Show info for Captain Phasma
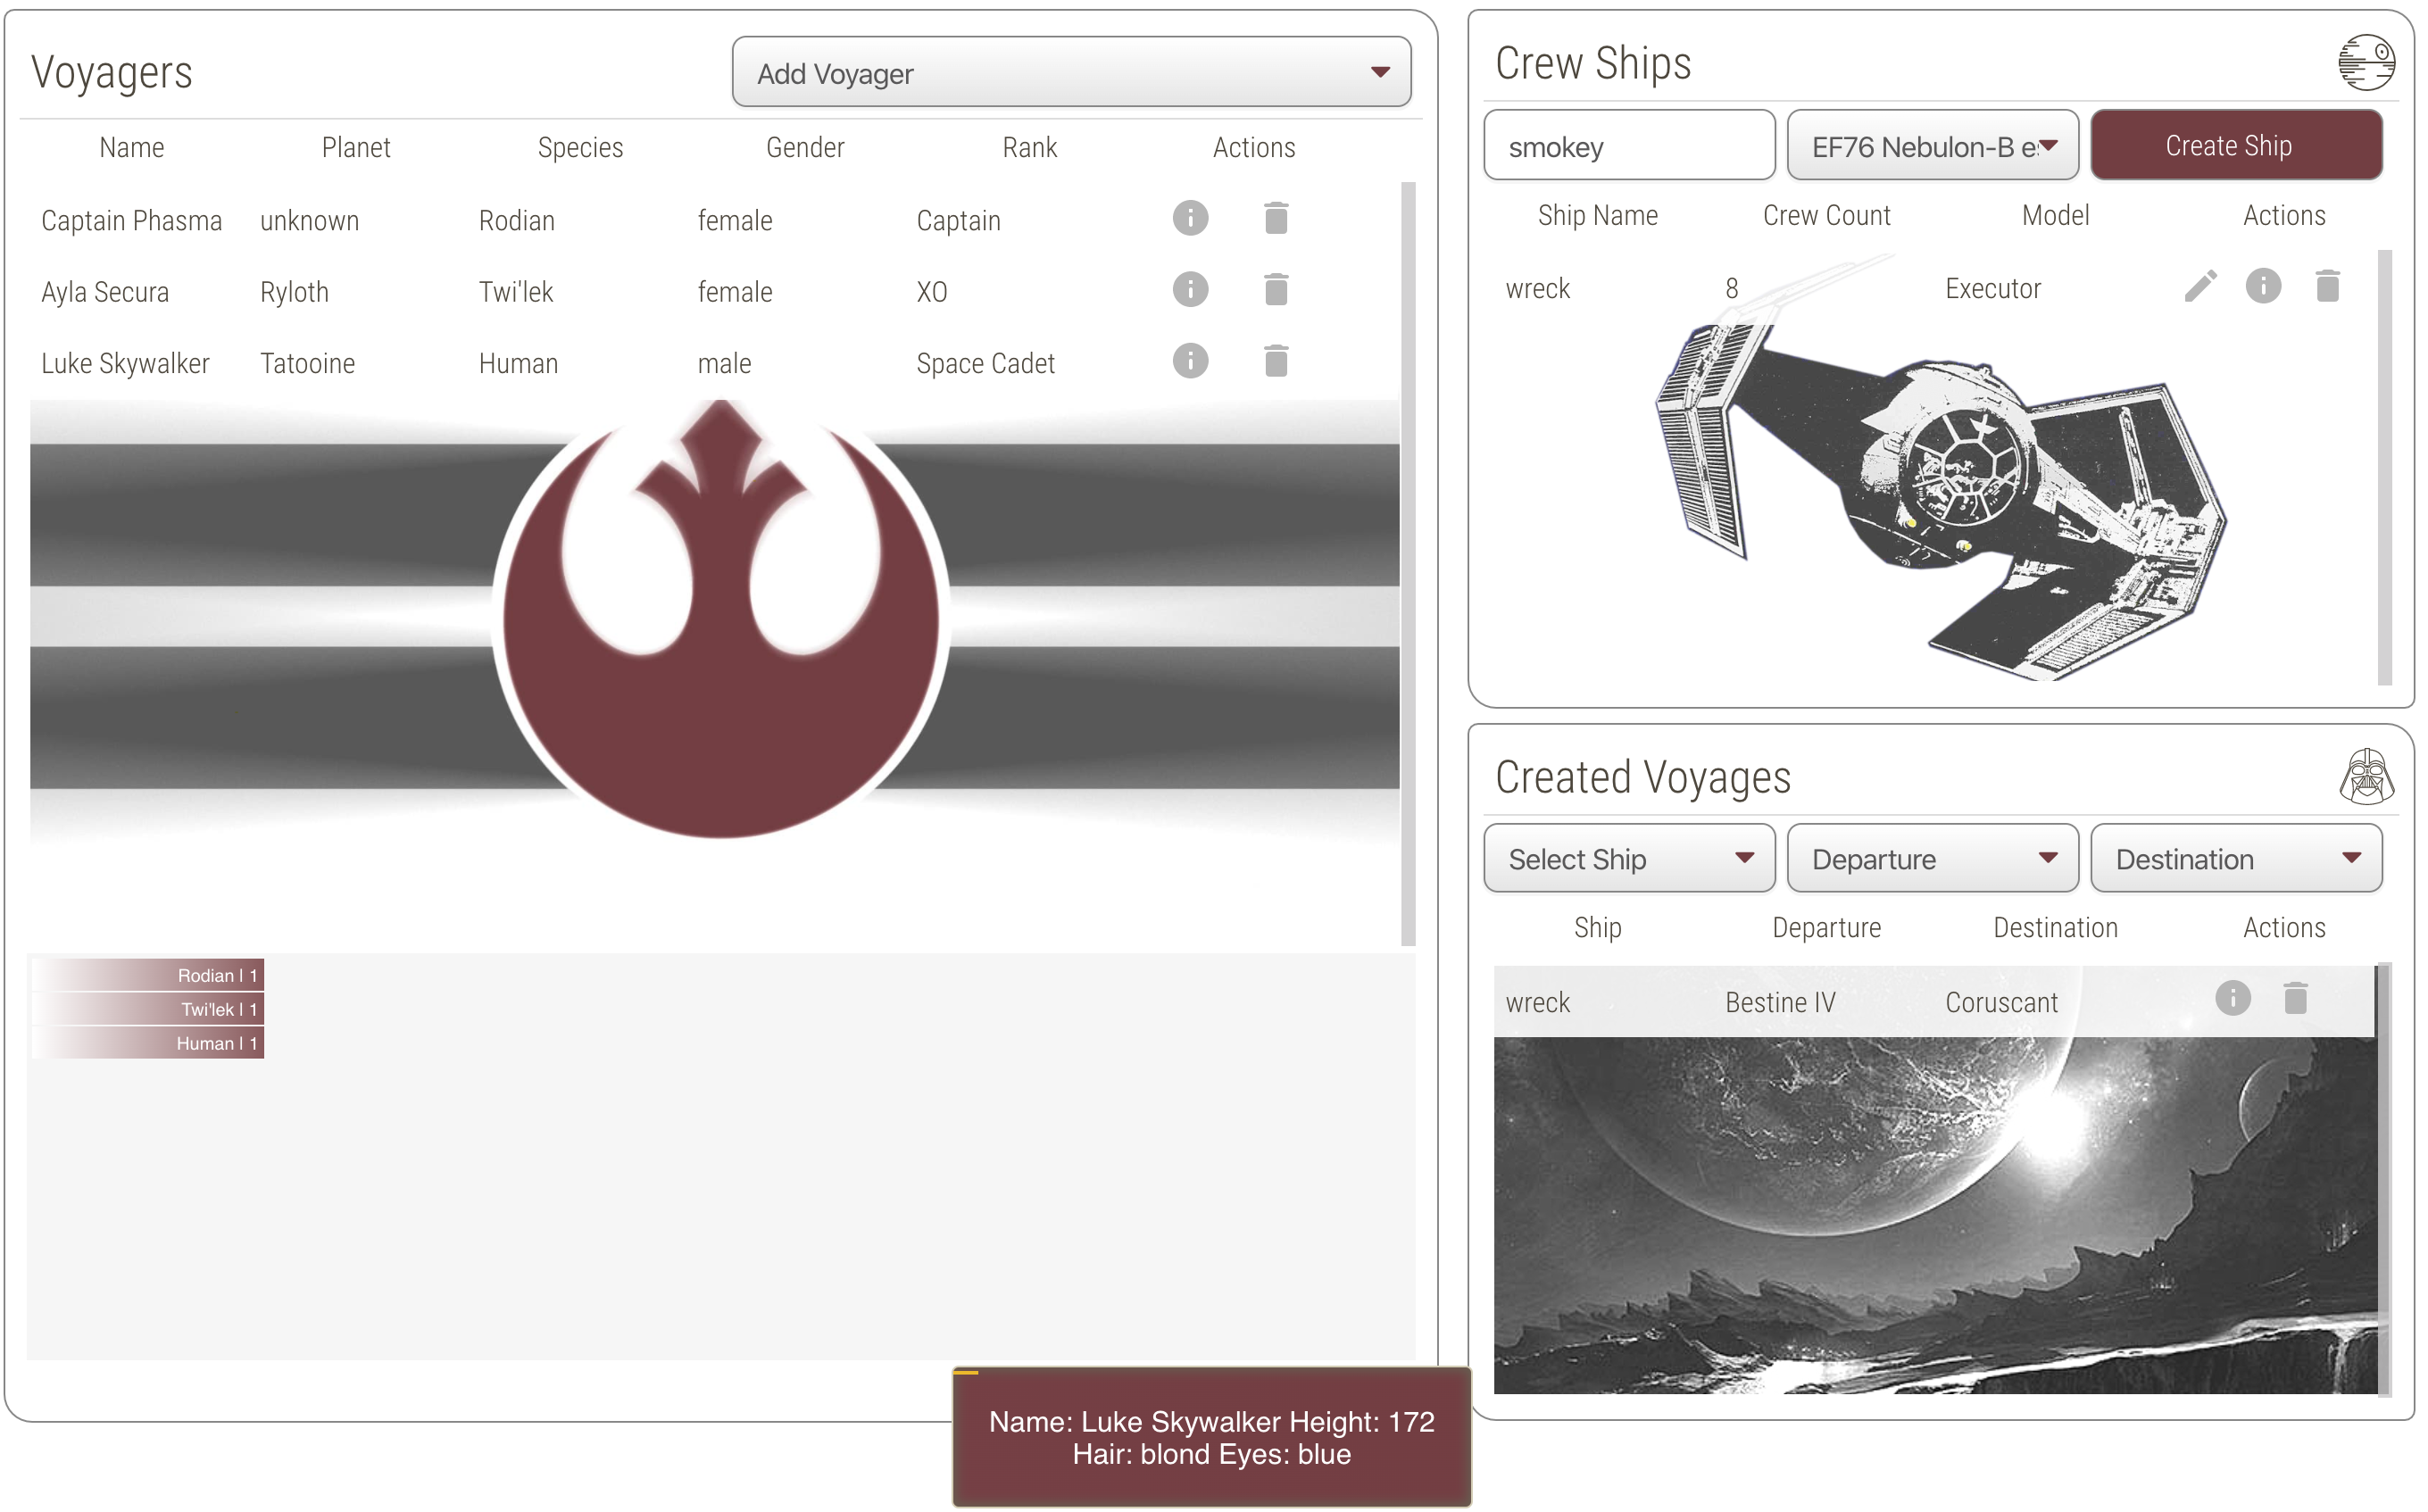This screenshot has width=2428, height=1512. click(x=1190, y=218)
